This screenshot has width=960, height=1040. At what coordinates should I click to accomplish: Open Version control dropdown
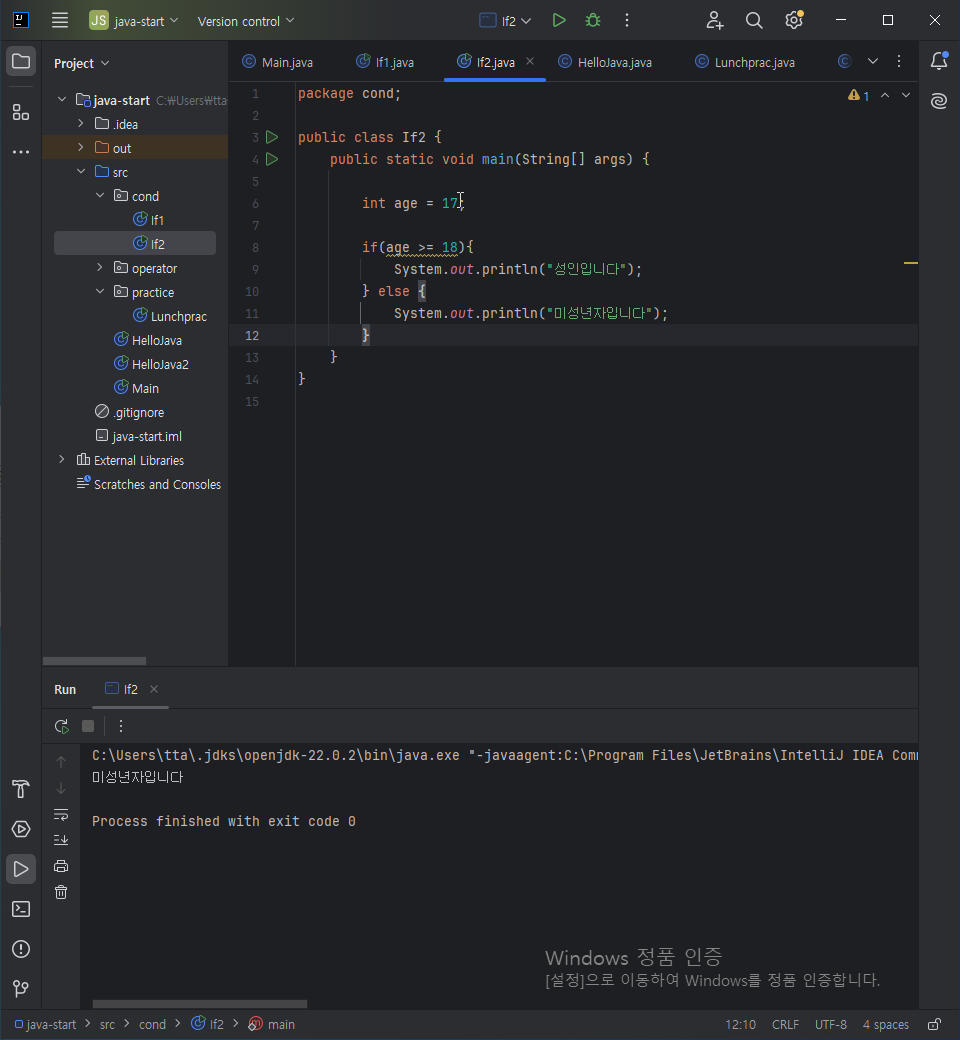[x=245, y=21]
